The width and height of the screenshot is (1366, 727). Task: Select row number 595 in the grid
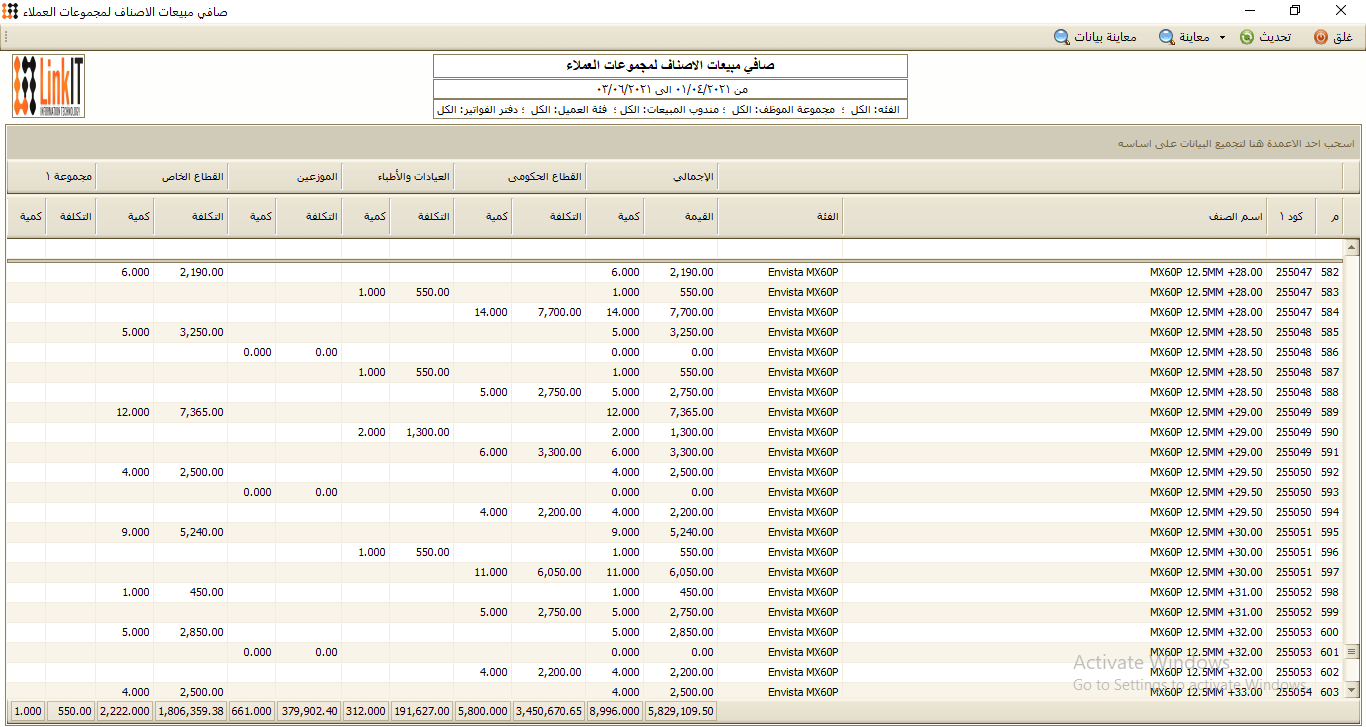tap(1329, 532)
